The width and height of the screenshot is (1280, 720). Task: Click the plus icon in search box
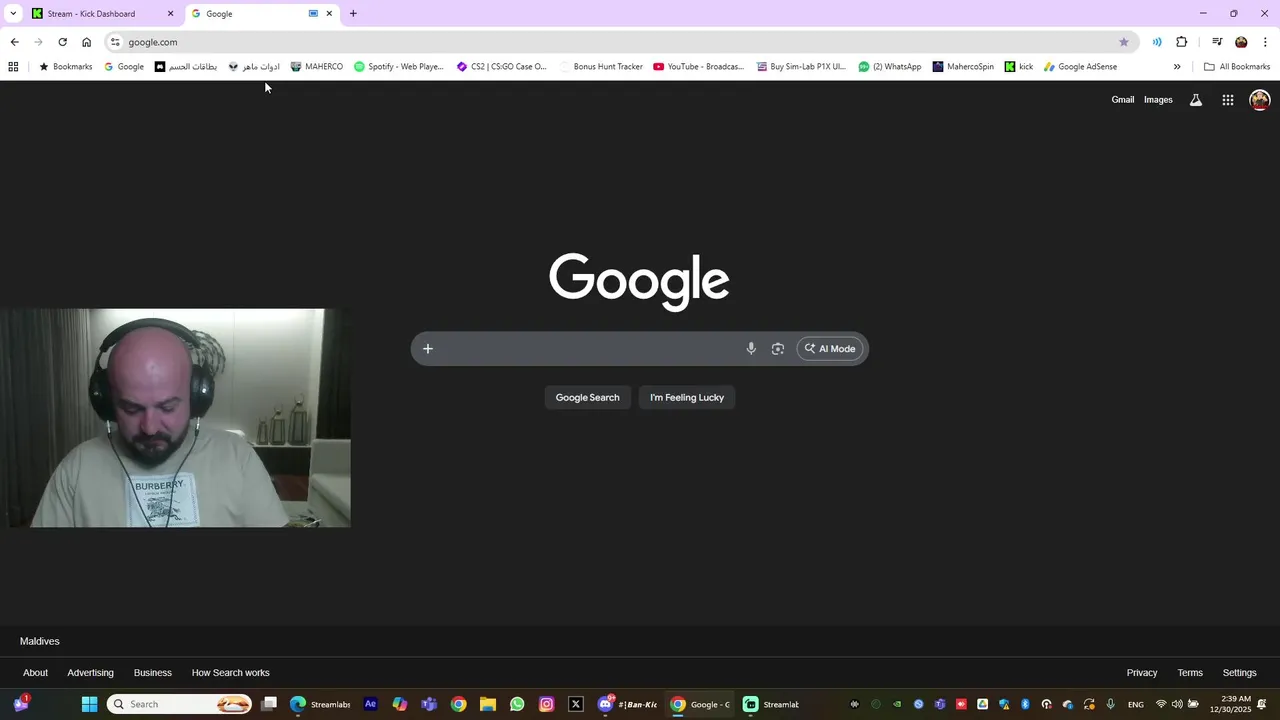point(428,349)
